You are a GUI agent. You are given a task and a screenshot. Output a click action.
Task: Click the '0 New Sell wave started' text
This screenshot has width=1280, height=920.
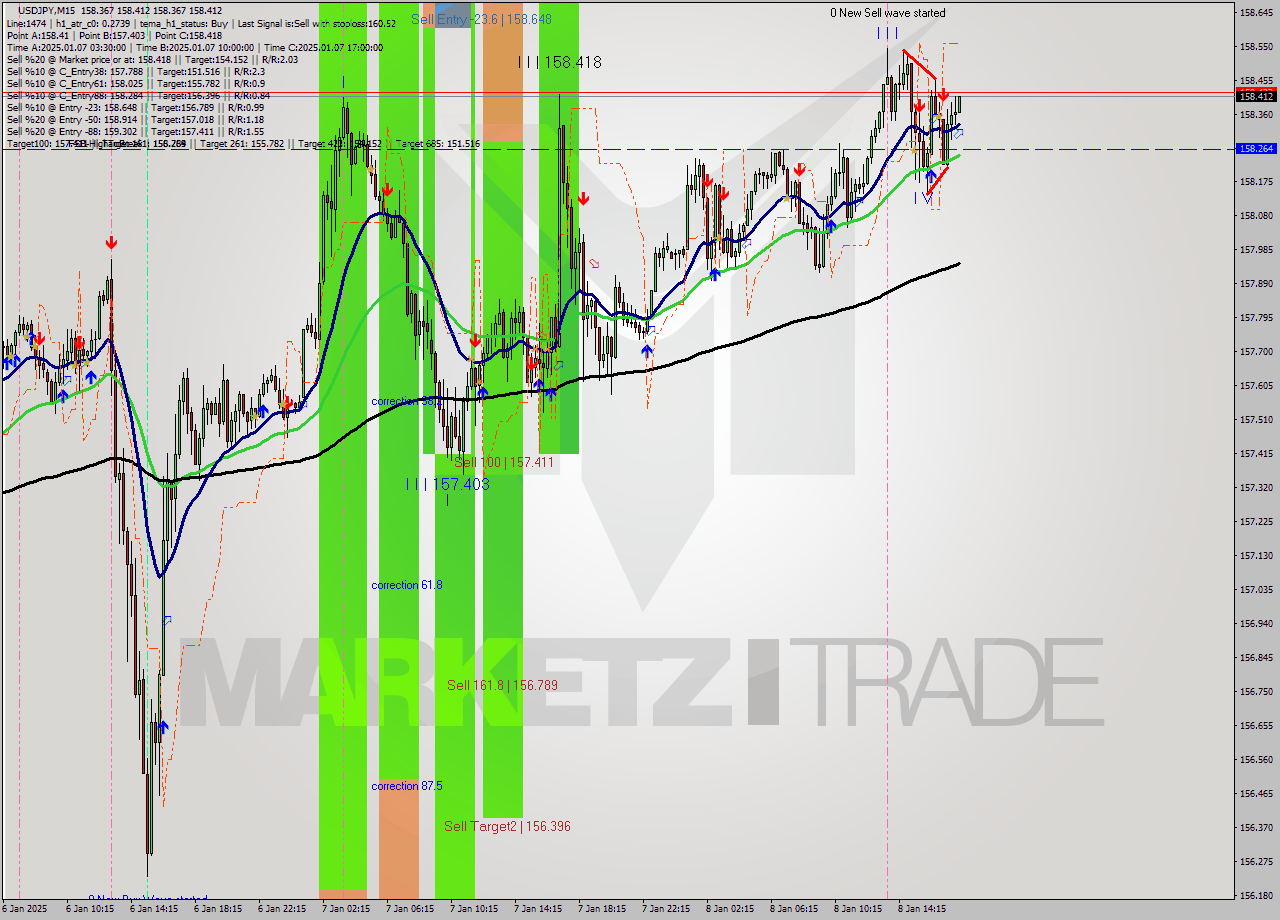[x=888, y=13]
